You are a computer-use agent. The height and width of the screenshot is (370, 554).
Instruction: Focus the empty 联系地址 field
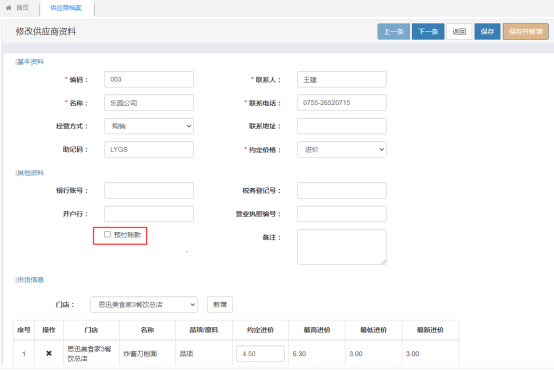[x=342, y=126]
